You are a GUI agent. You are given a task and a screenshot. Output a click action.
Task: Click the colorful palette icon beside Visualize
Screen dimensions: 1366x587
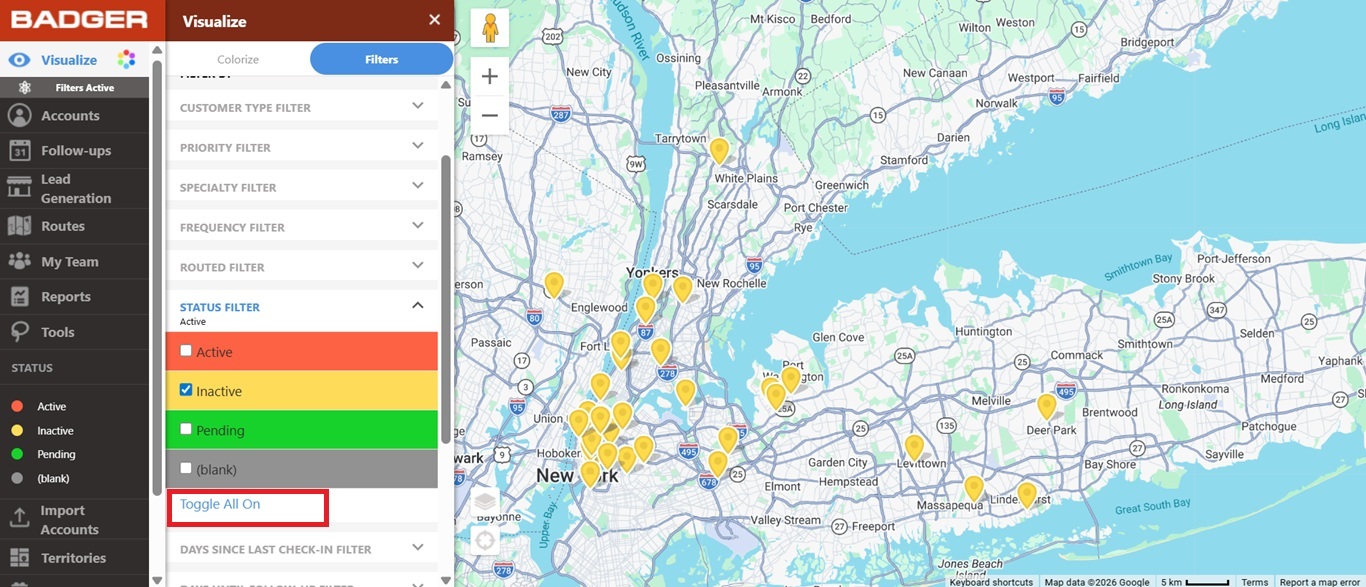[126, 60]
